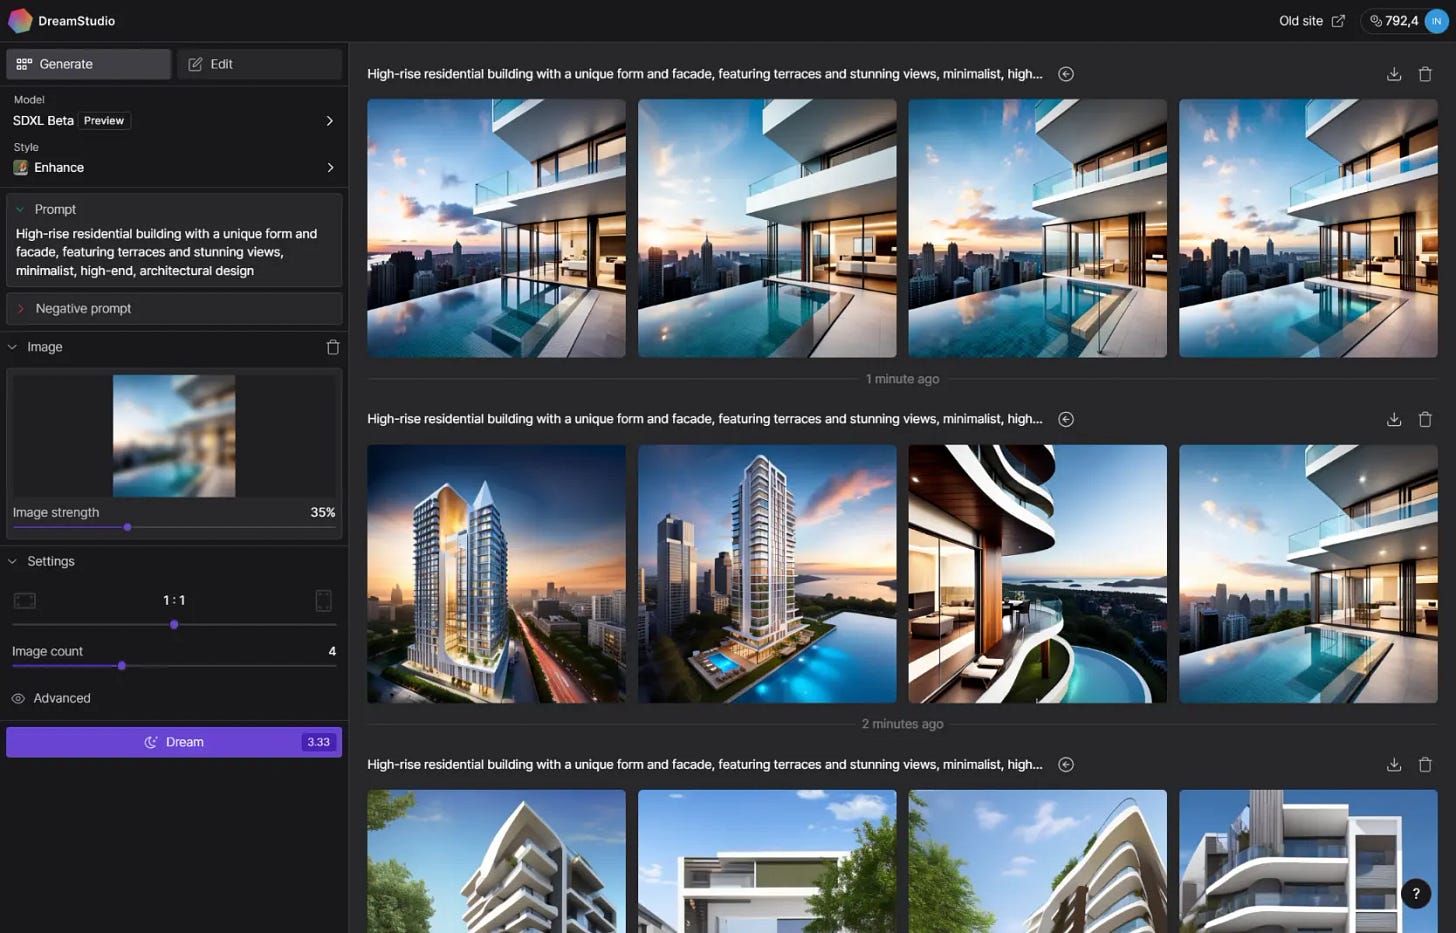Click the DreamStudio logo icon
Image resolution: width=1456 pixels, height=933 pixels.
[x=20, y=21]
